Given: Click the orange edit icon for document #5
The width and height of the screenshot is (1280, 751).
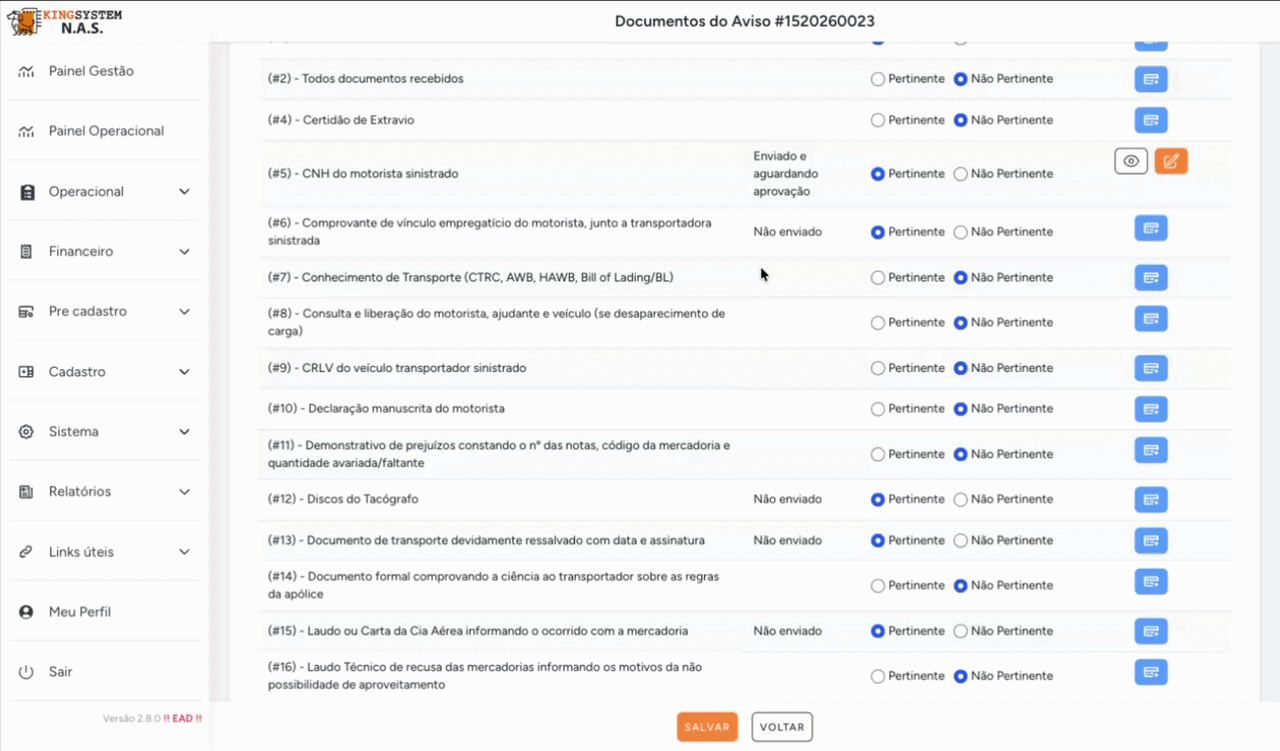Looking at the screenshot, I should click(1170, 161).
